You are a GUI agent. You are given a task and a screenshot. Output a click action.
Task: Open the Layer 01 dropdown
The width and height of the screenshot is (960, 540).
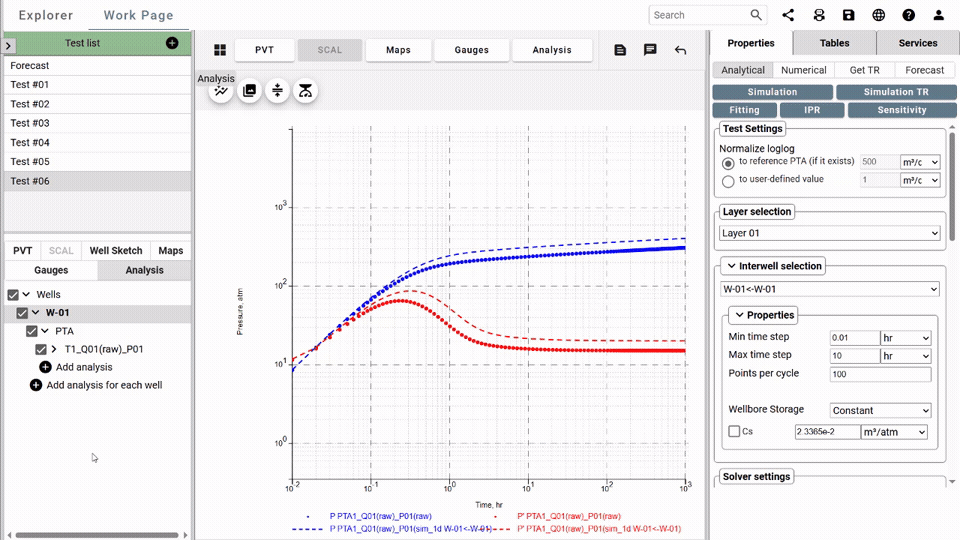point(830,233)
